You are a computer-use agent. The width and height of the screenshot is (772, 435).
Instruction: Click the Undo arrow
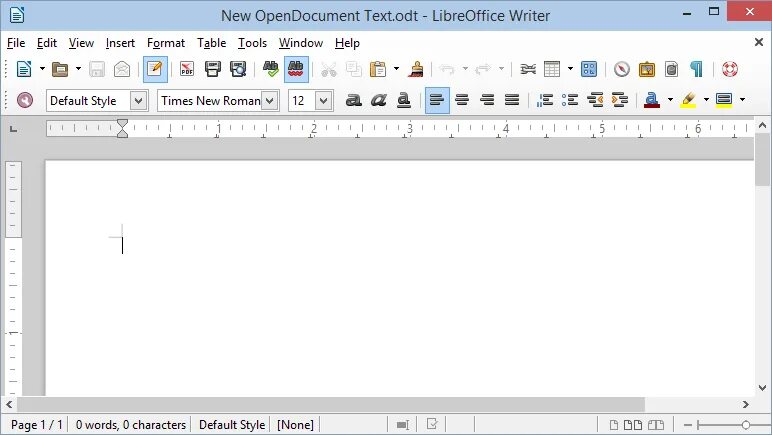pyautogui.click(x=447, y=69)
